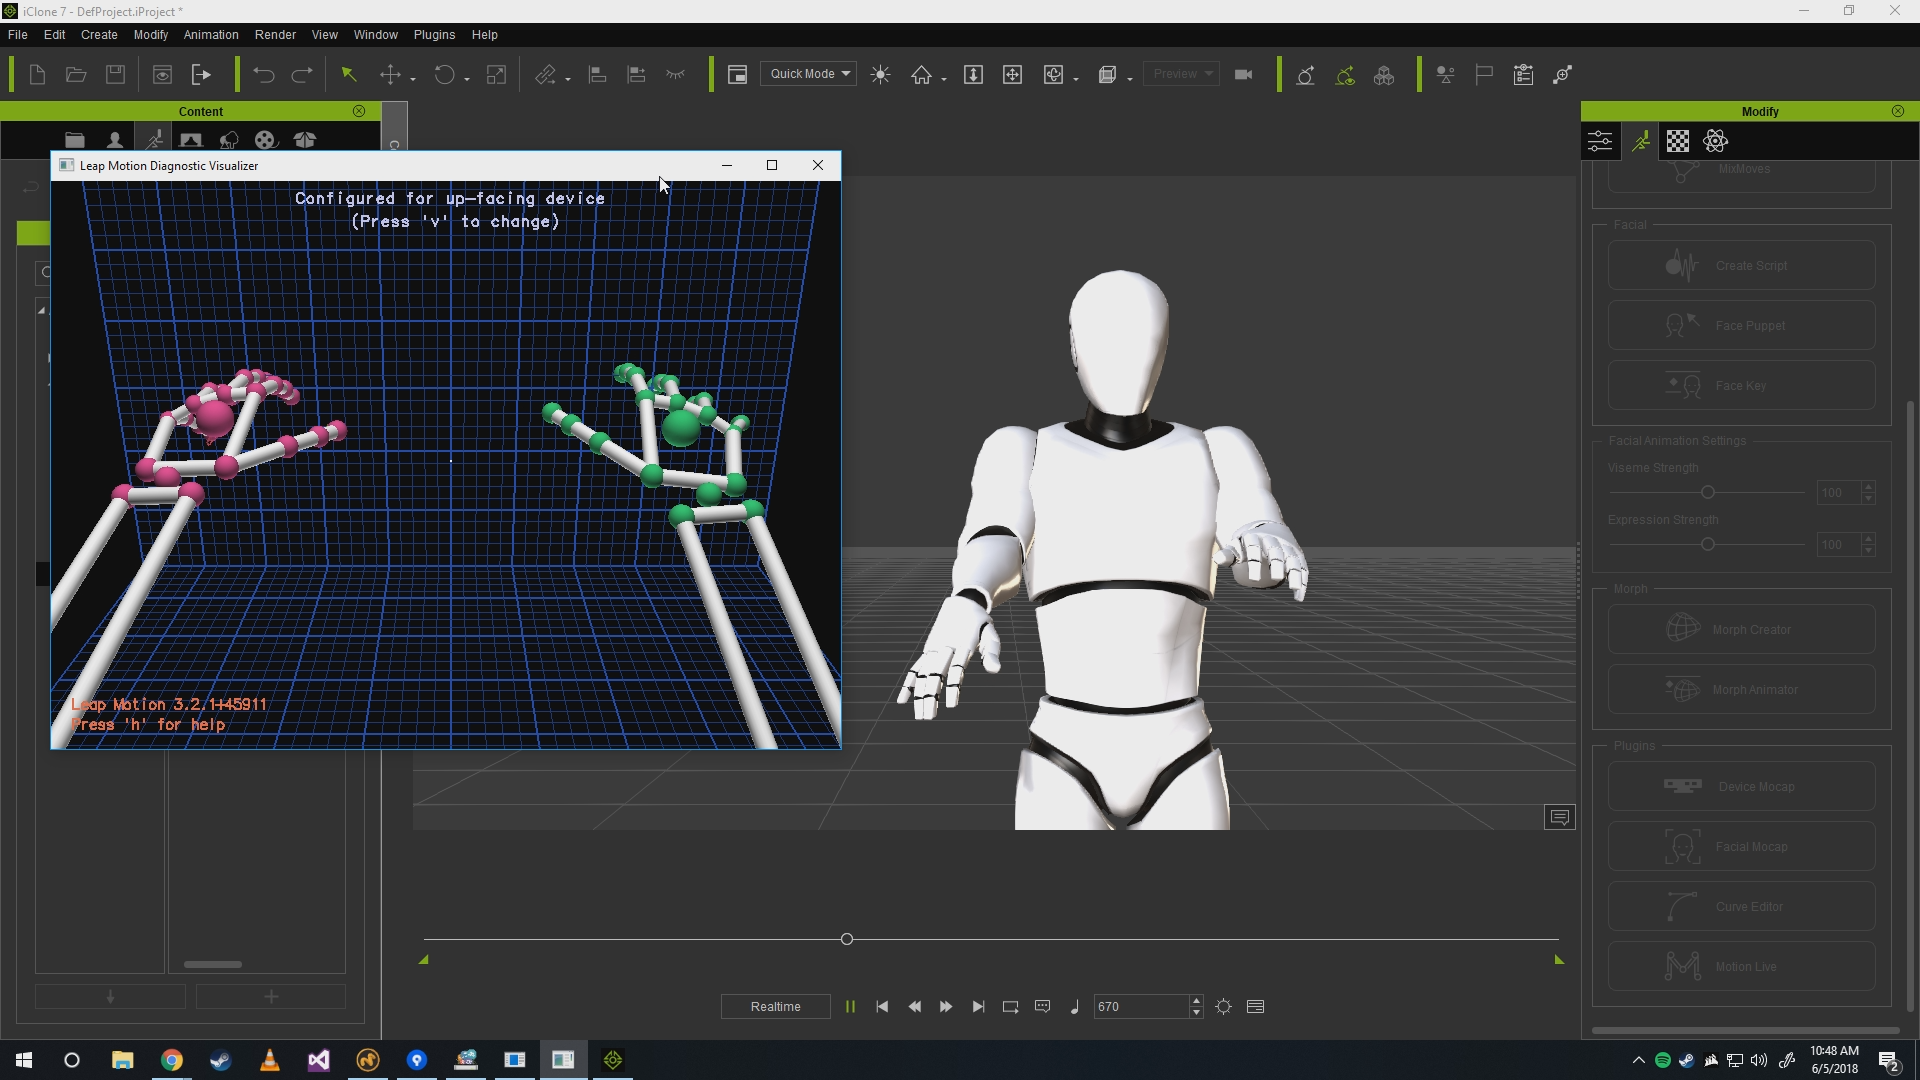This screenshot has width=1920, height=1080.
Task: Open the Animation tab in Modify panel
Action: coord(1641,141)
